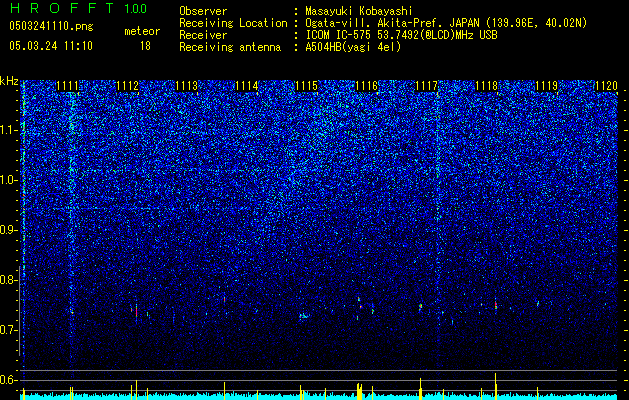Image resolution: width=629 pixels, height=400 pixels.
Task: Click the receiver text ICOM IC-575 53.7492 MHz
Action: pos(401,35)
